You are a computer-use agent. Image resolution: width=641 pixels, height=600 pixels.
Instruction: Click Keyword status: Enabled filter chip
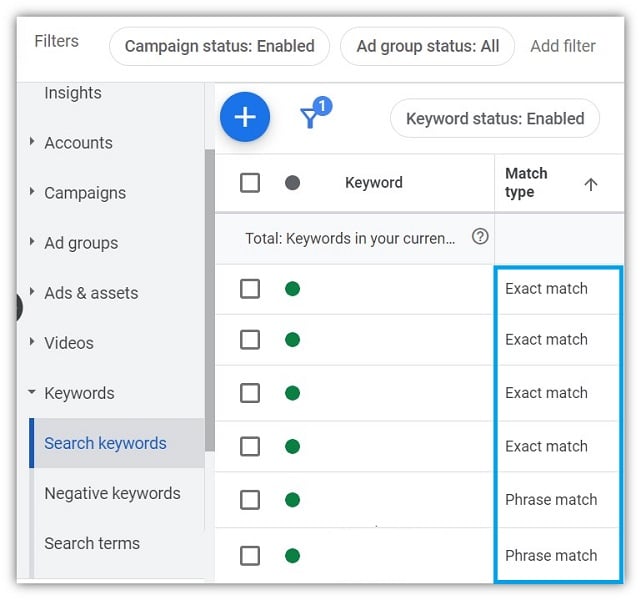click(495, 119)
